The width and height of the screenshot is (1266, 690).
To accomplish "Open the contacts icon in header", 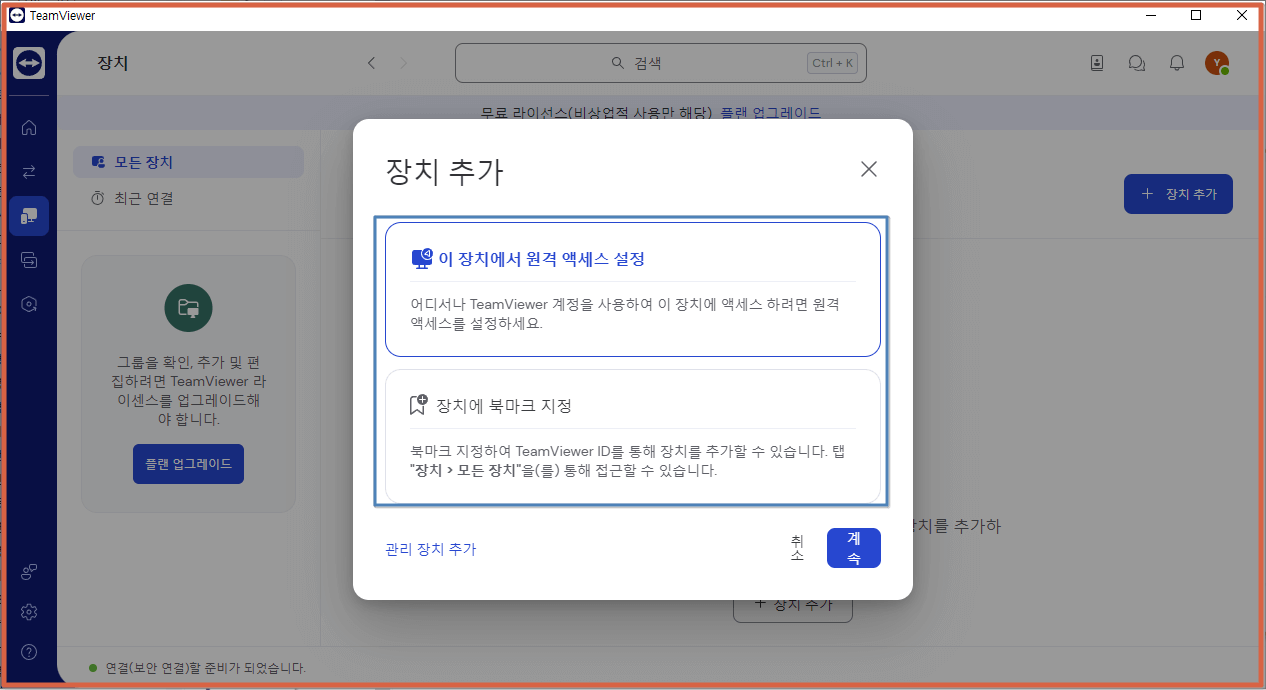I will tap(1097, 63).
